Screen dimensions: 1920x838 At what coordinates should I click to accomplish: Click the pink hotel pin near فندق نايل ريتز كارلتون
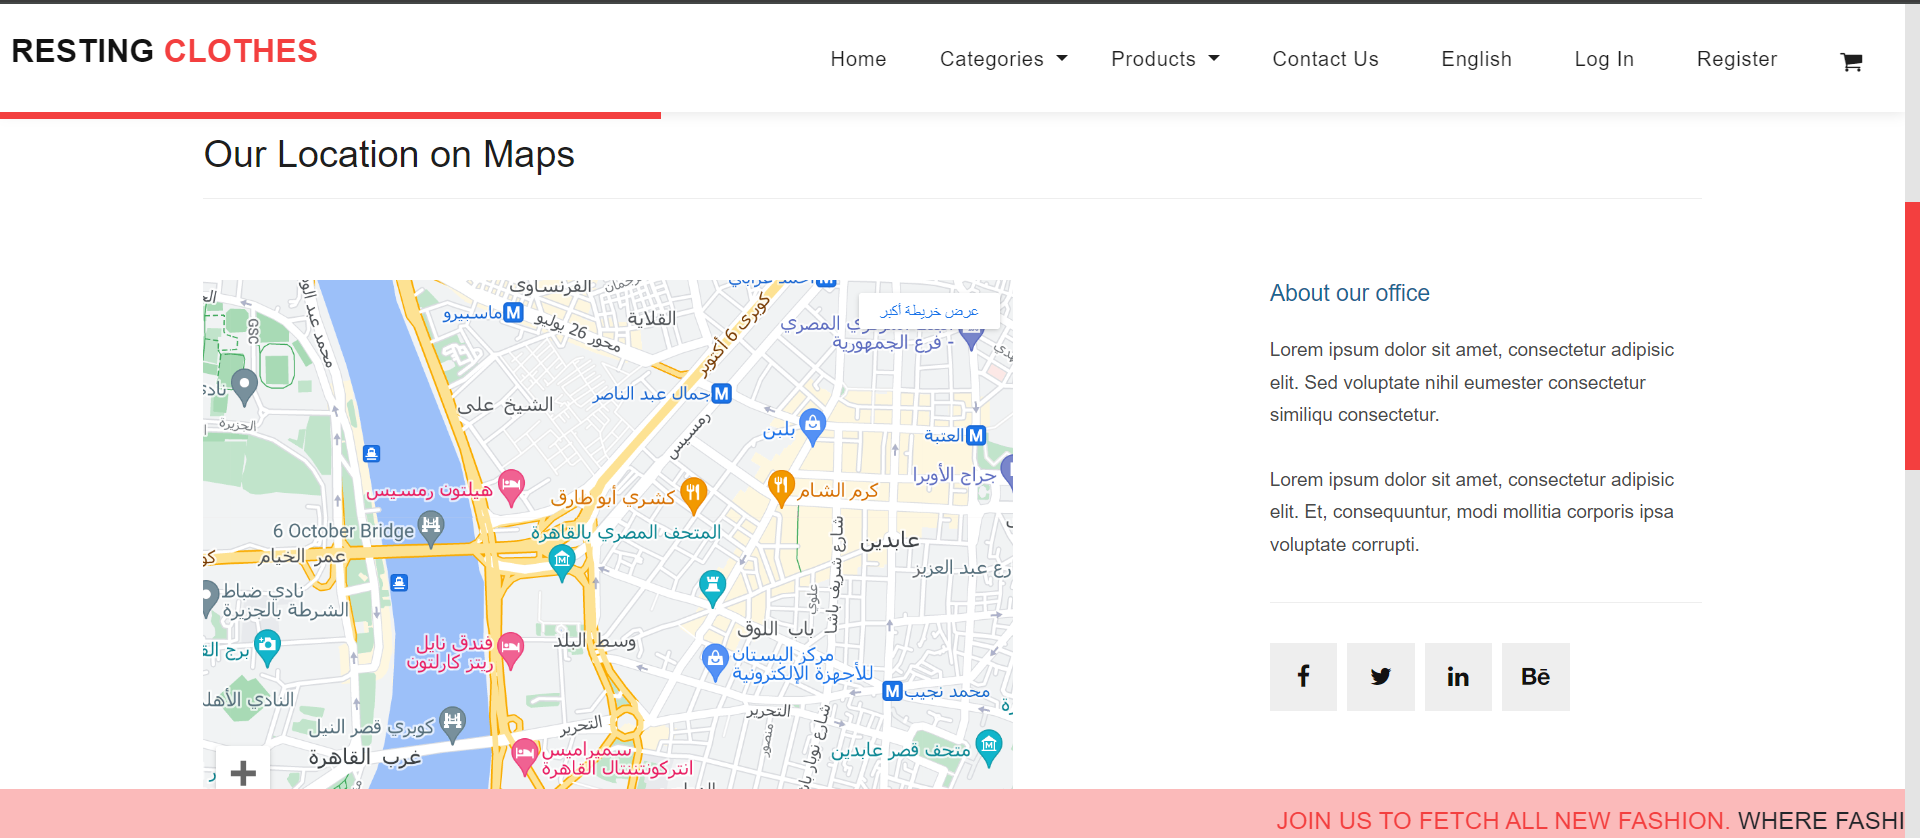(x=510, y=650)
